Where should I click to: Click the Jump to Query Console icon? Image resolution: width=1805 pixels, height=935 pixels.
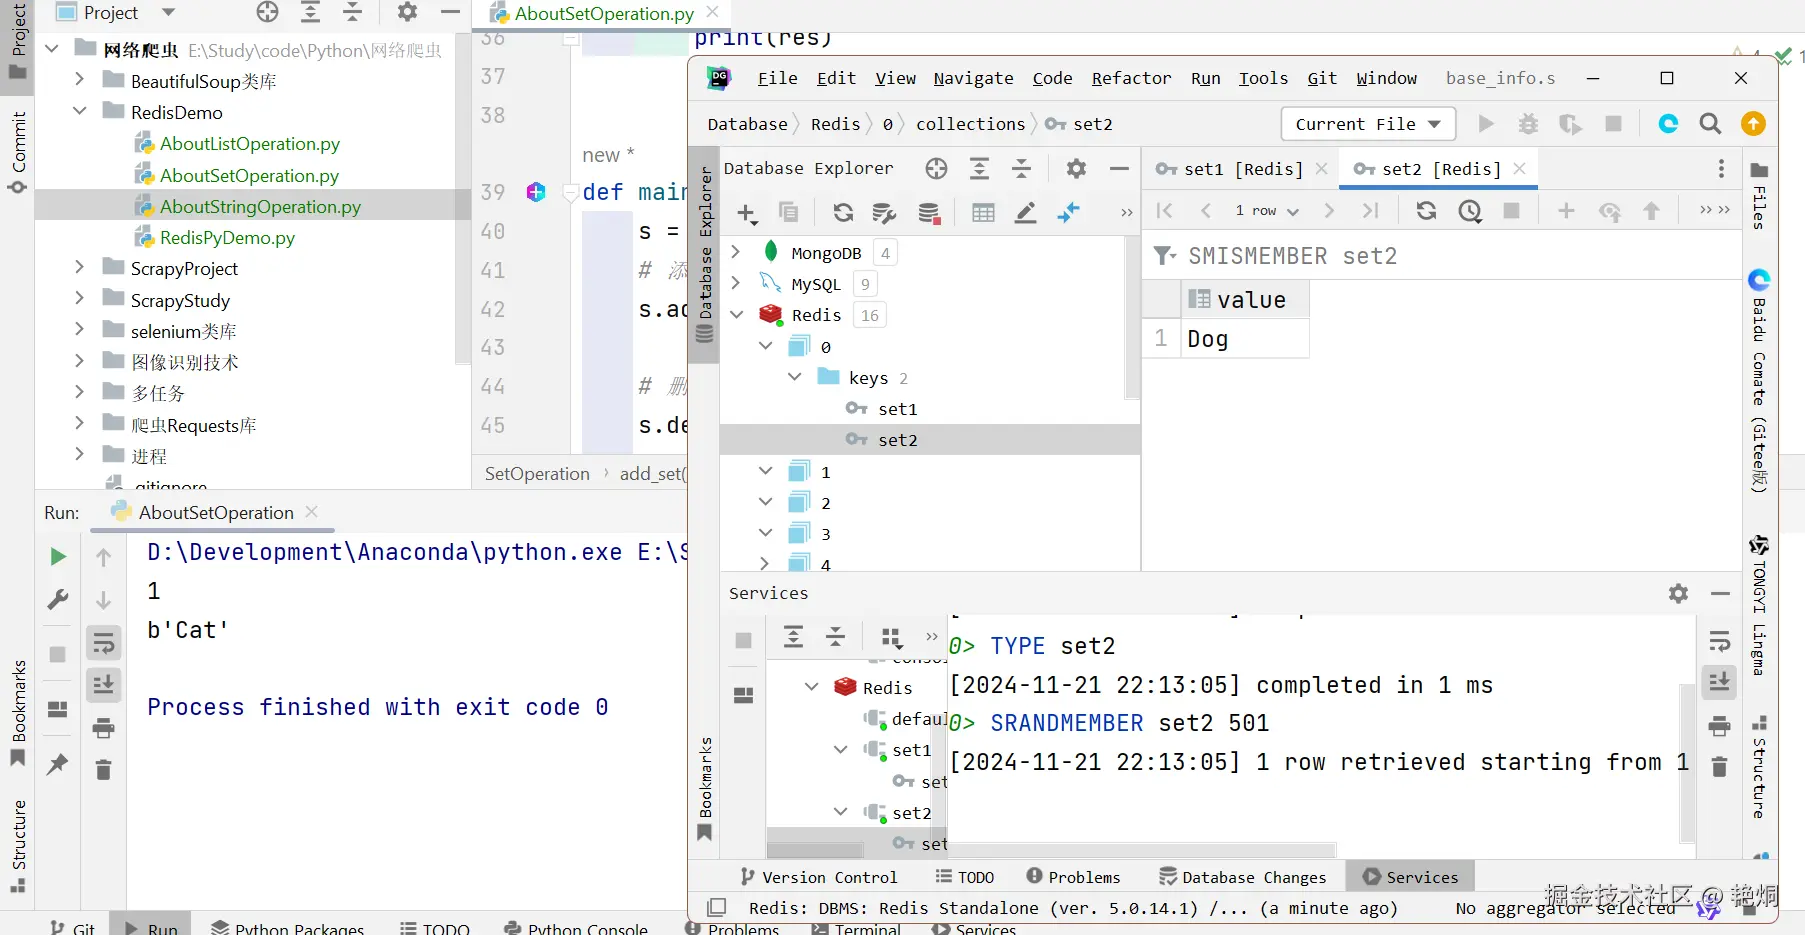tap(1069, 212)
